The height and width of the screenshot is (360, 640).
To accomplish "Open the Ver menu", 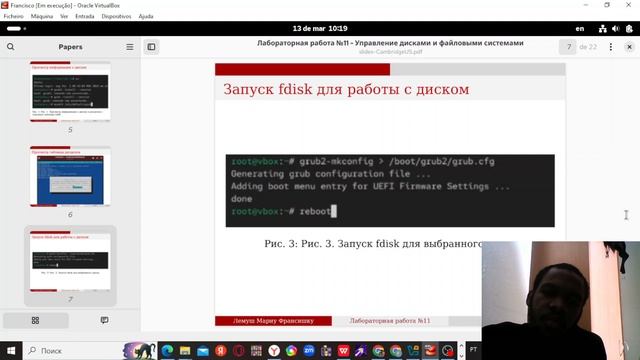I will (64, 16).
